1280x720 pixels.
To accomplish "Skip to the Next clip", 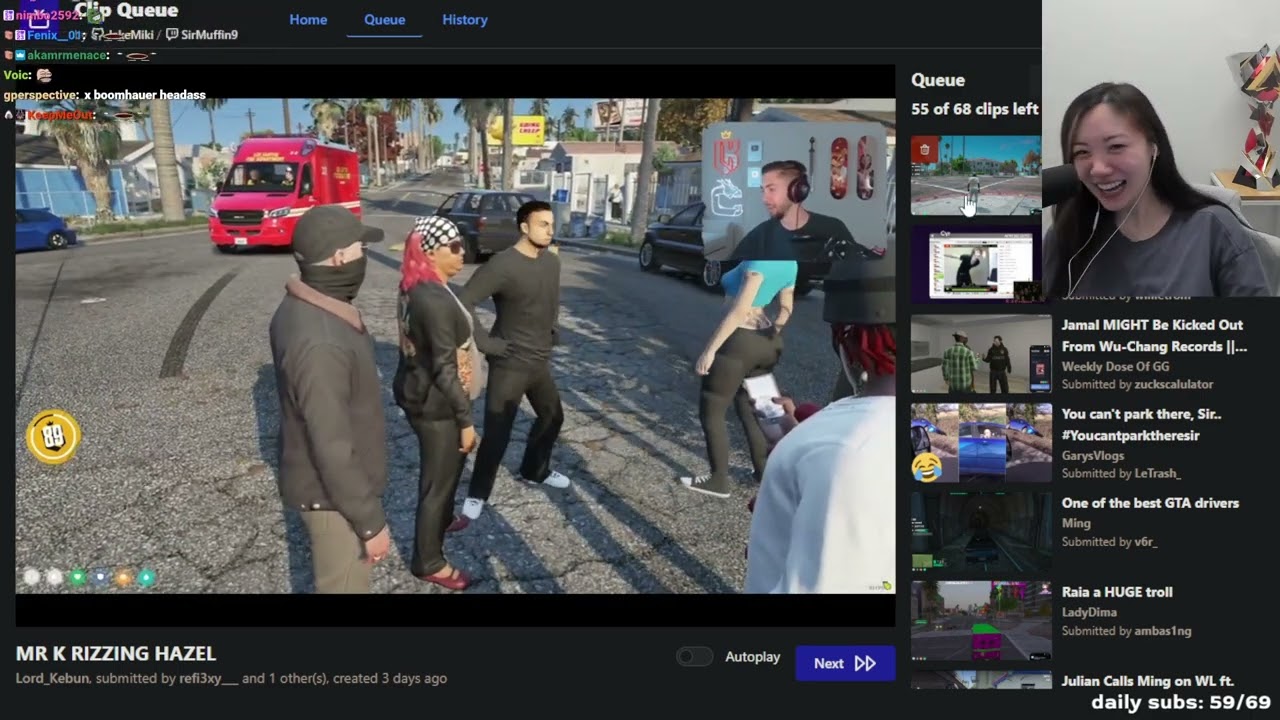I will tap(845, 663).
